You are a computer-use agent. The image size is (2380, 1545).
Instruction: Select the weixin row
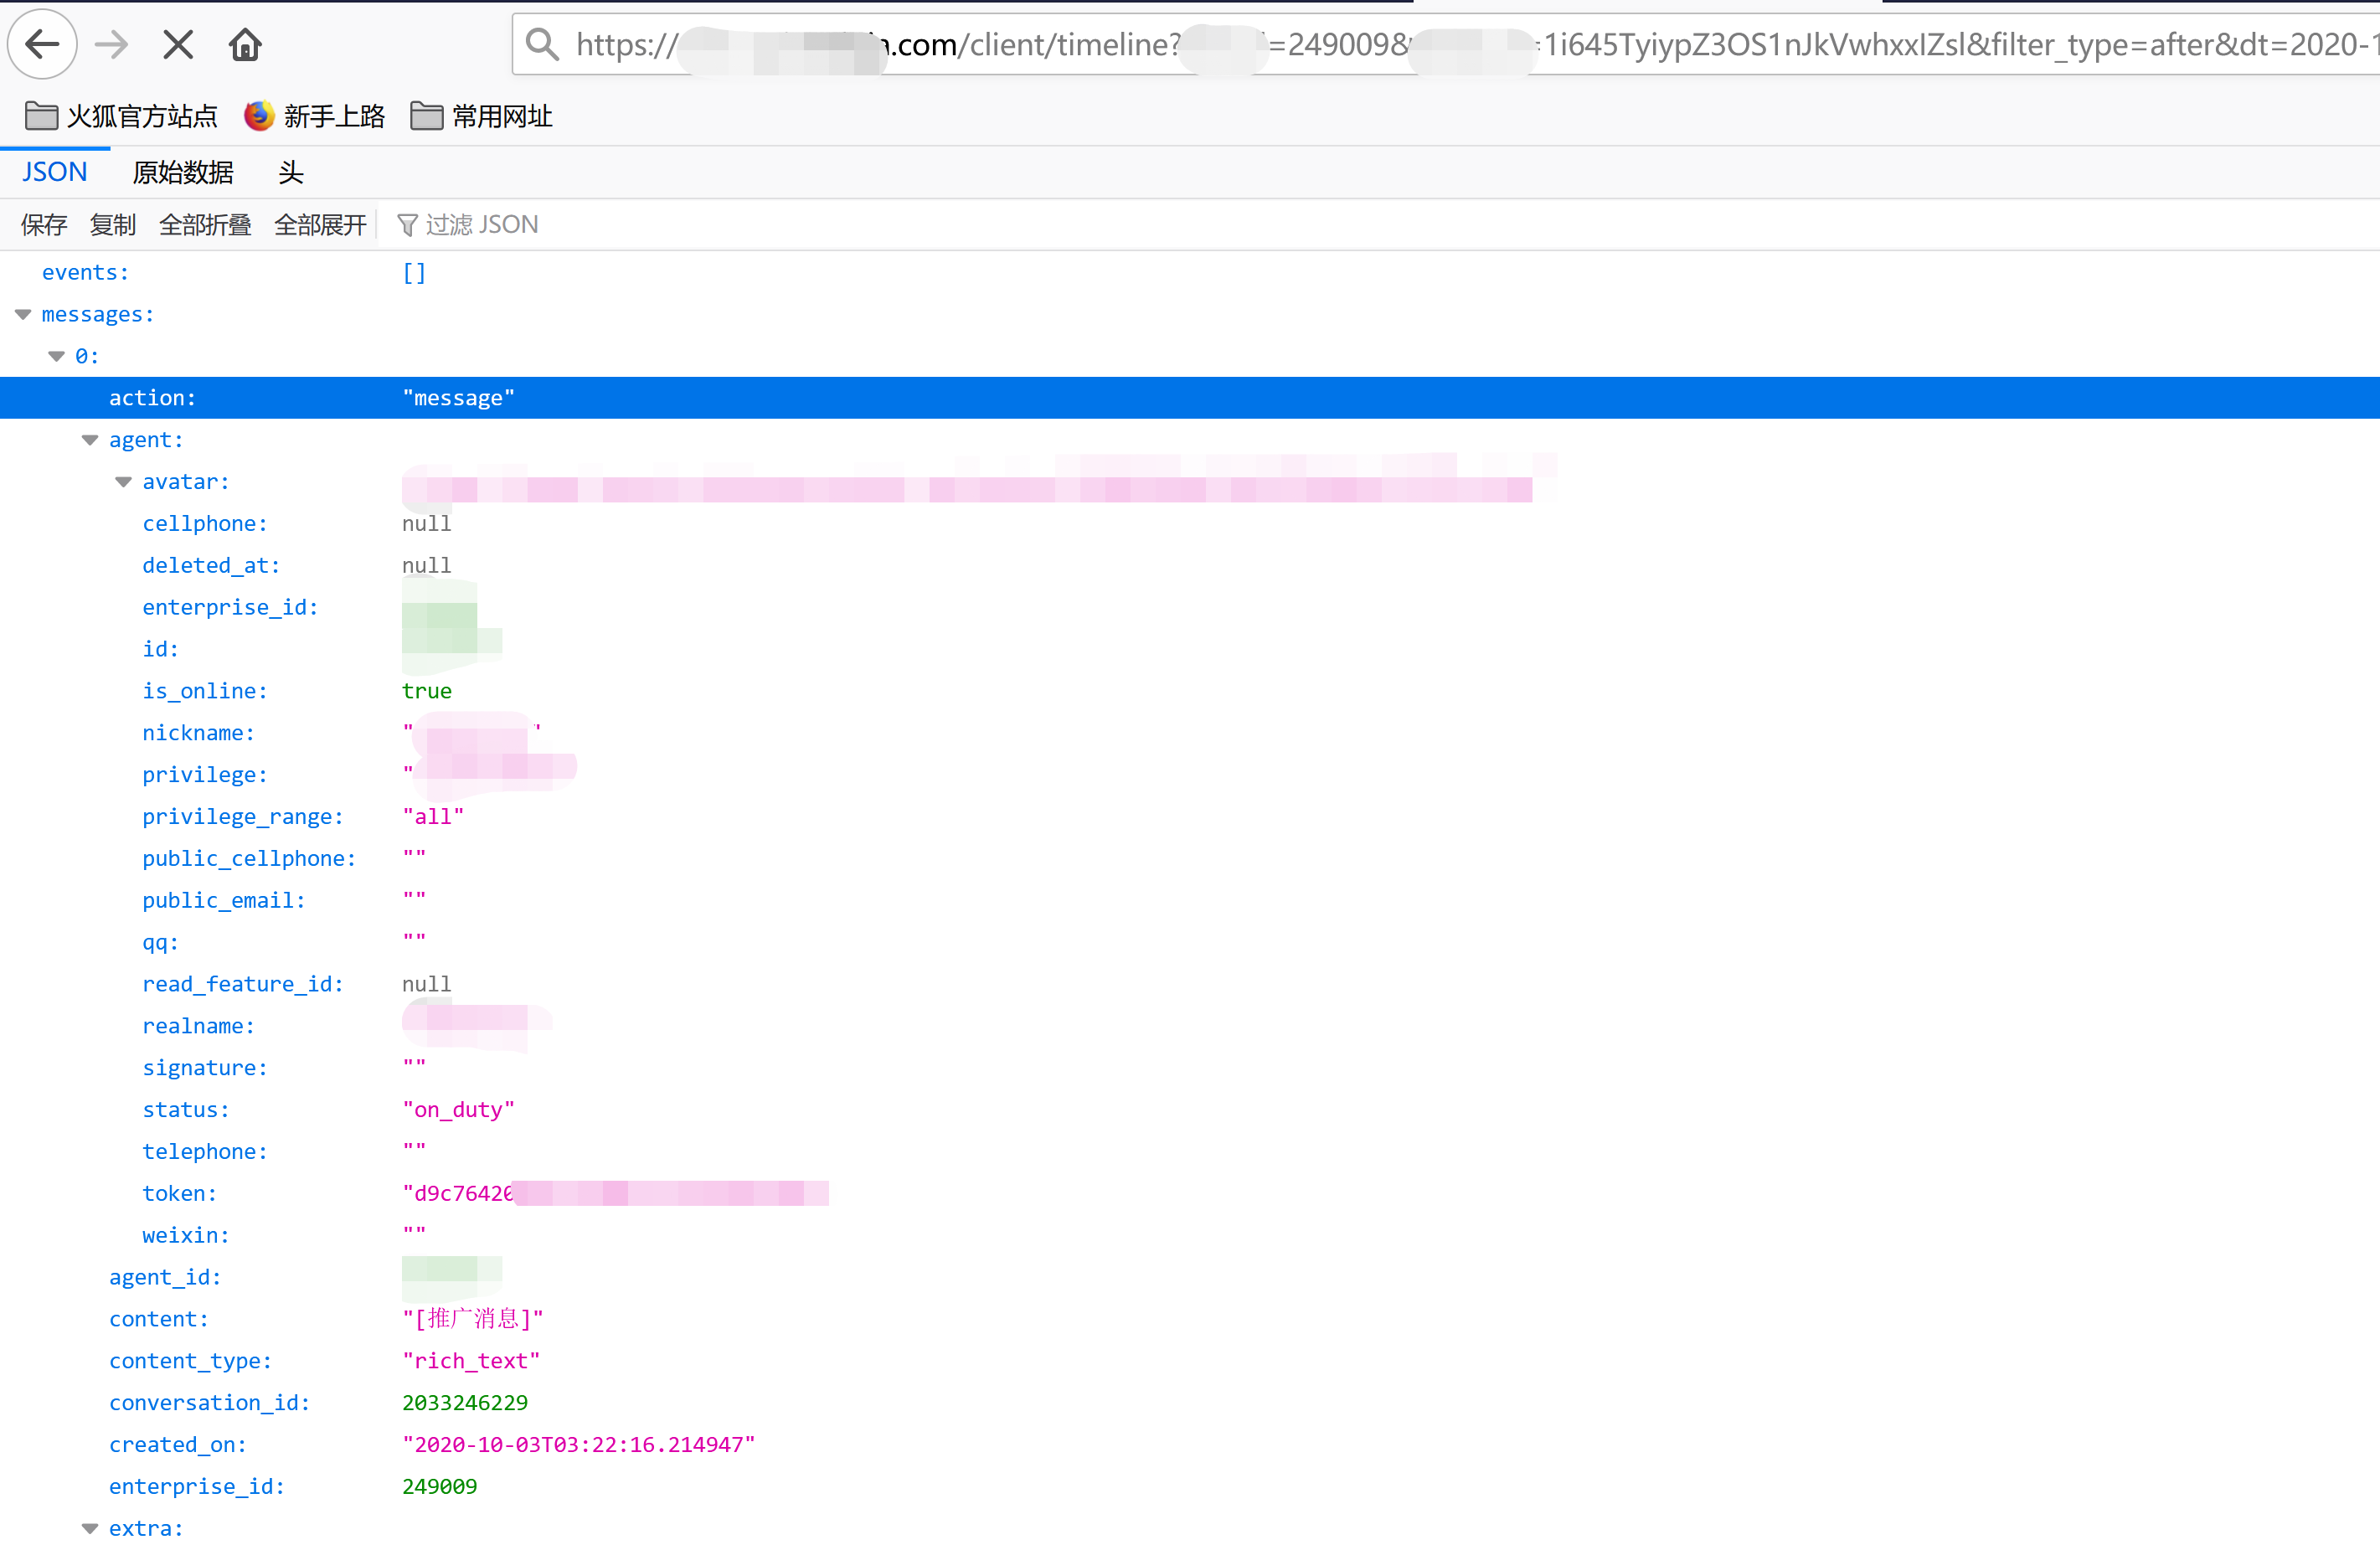point(1190,1236)
